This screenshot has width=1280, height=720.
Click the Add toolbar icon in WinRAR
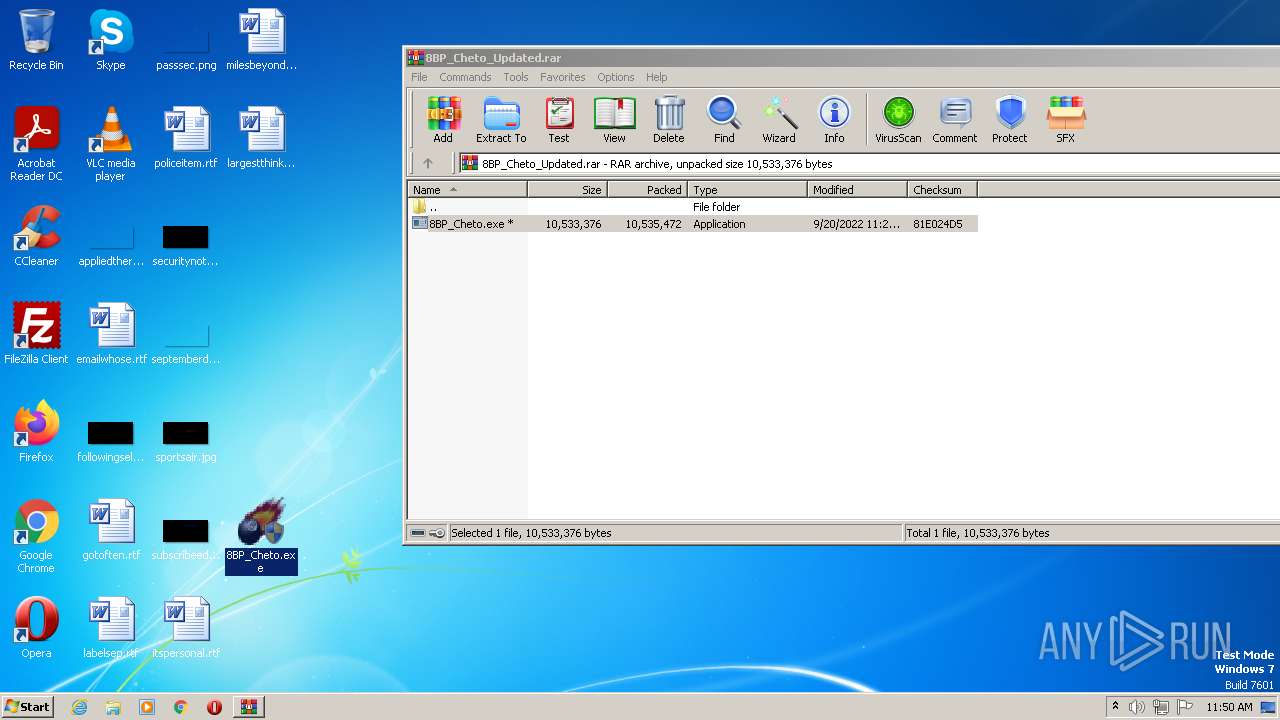click(443, 120)
